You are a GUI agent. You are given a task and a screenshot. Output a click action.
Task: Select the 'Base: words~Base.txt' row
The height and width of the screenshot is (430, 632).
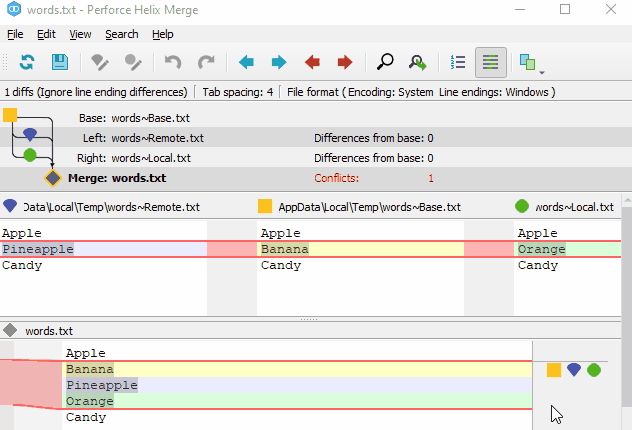point(316,118)
